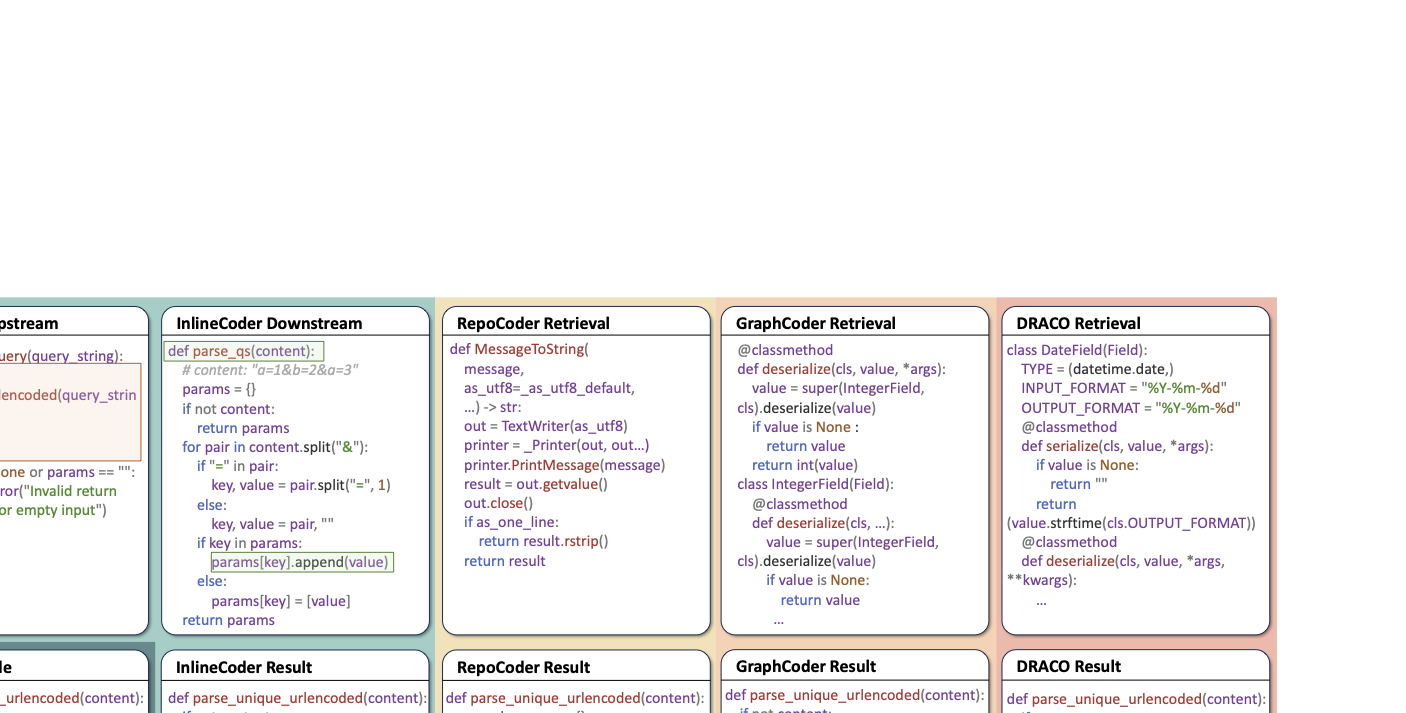Click the highlighted params[key].append(value) box
Viewport: 1406px width, 713px height.
click(x=302, y=562)
